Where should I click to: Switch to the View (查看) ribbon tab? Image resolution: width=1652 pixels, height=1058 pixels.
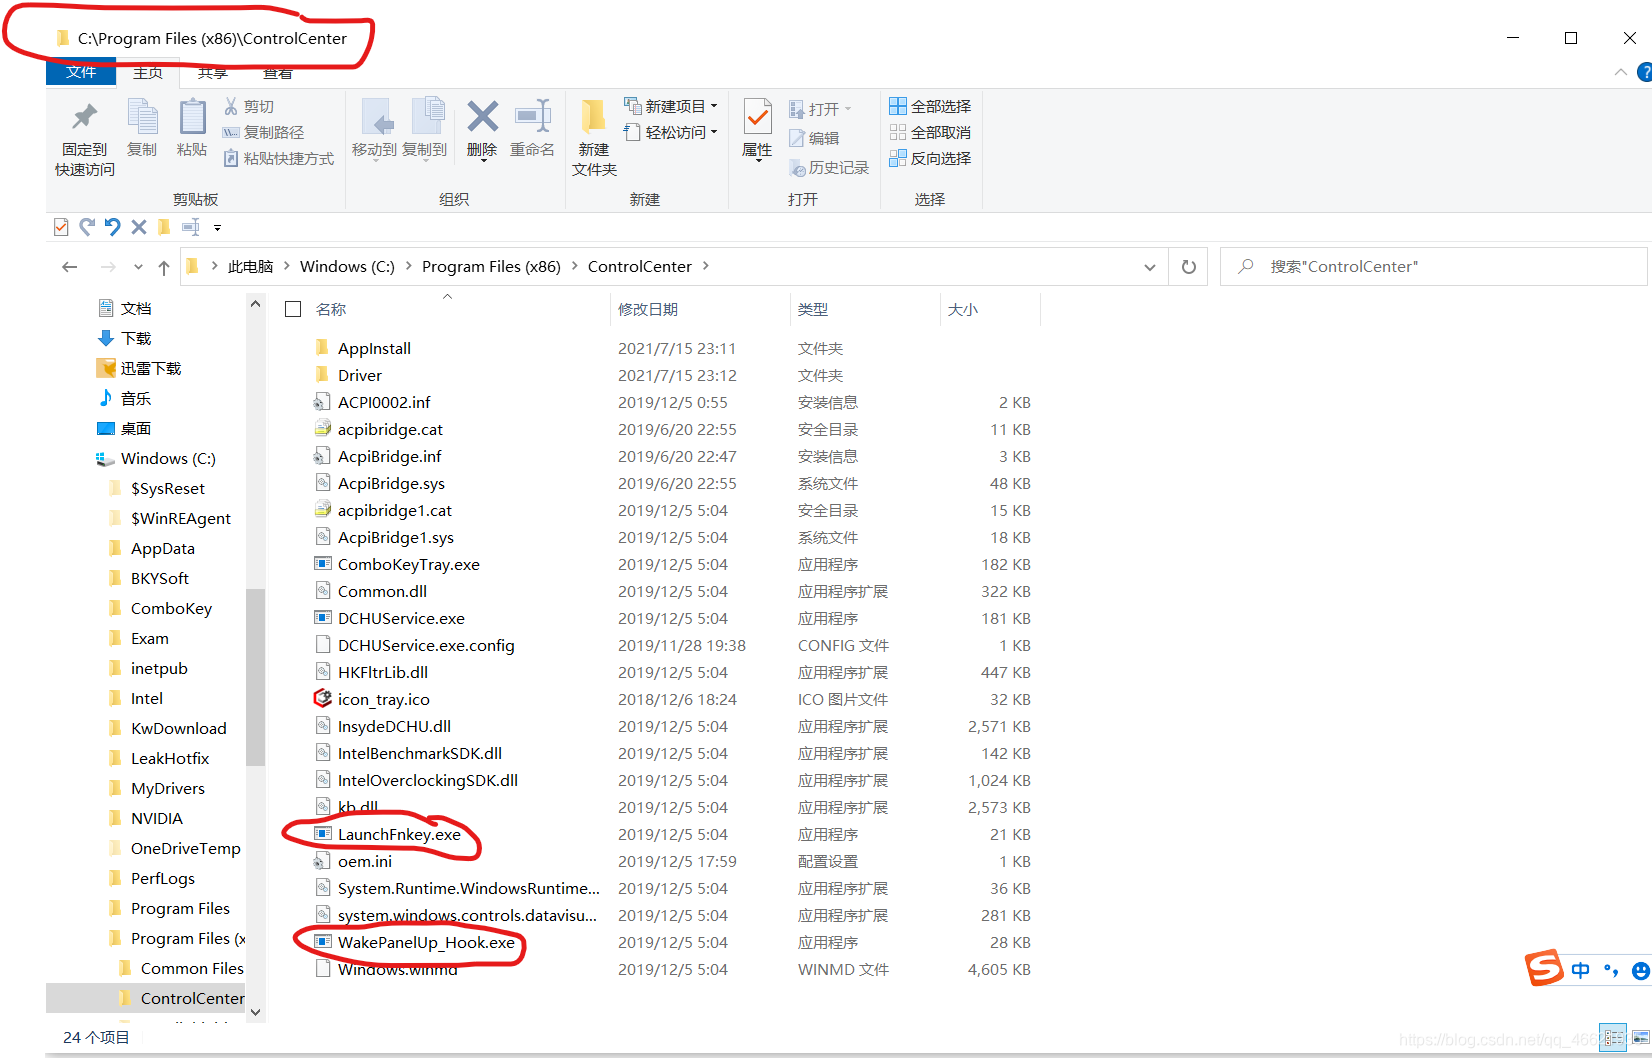277,73
